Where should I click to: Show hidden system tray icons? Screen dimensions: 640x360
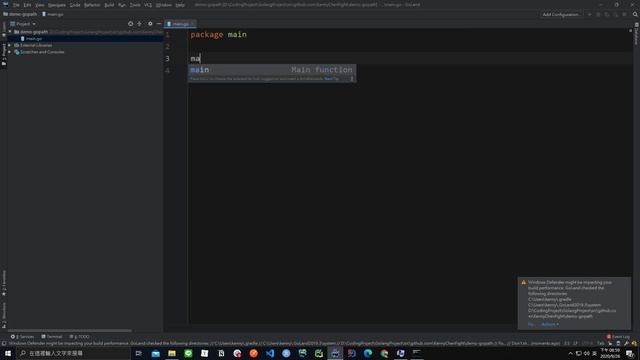coord(571,353)
